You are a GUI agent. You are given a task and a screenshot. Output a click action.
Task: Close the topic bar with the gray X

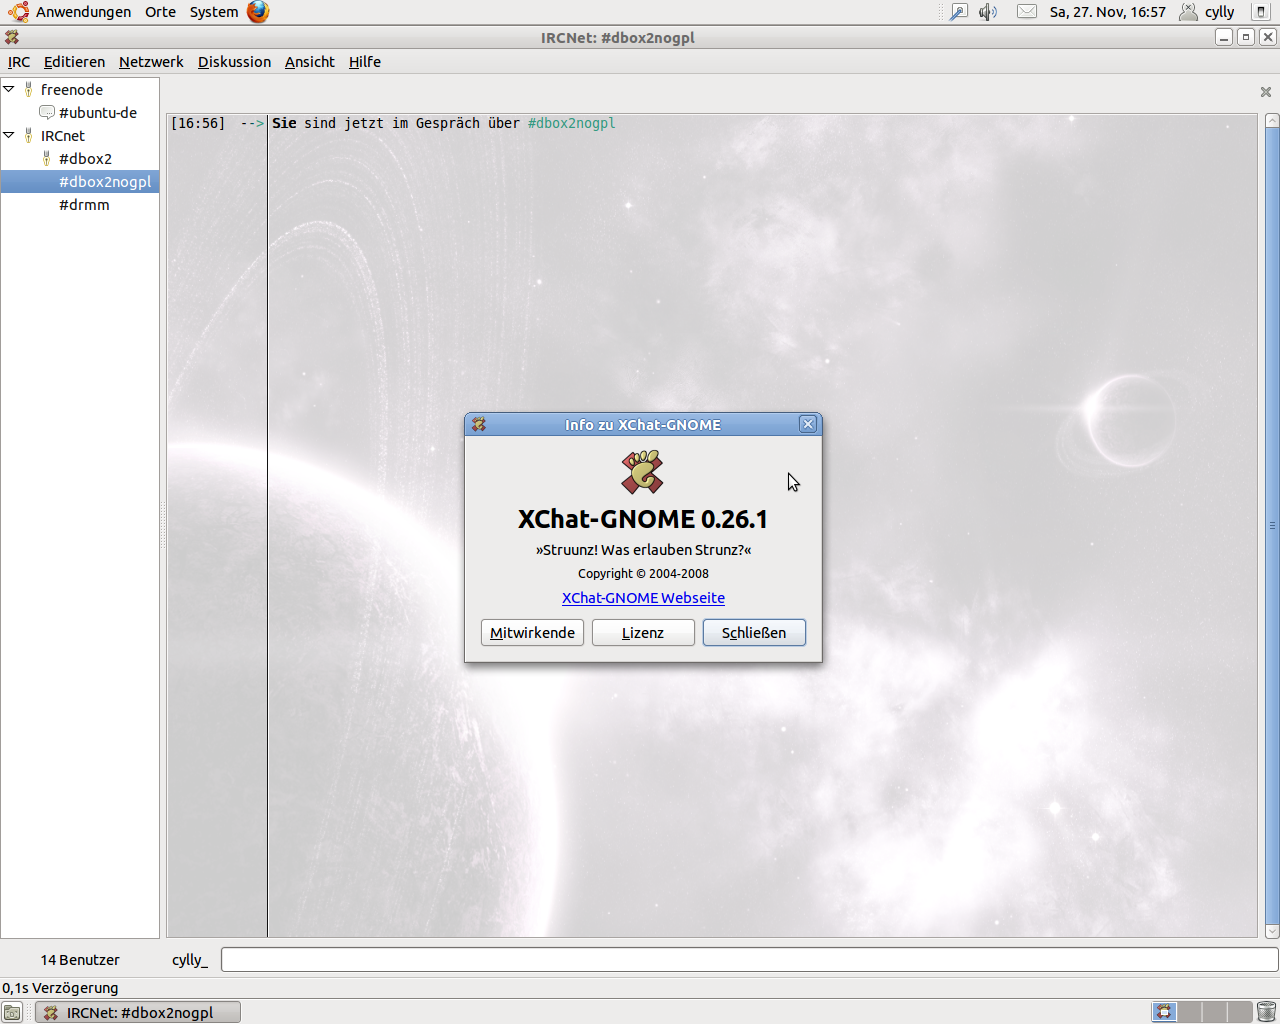[1266, 92]
